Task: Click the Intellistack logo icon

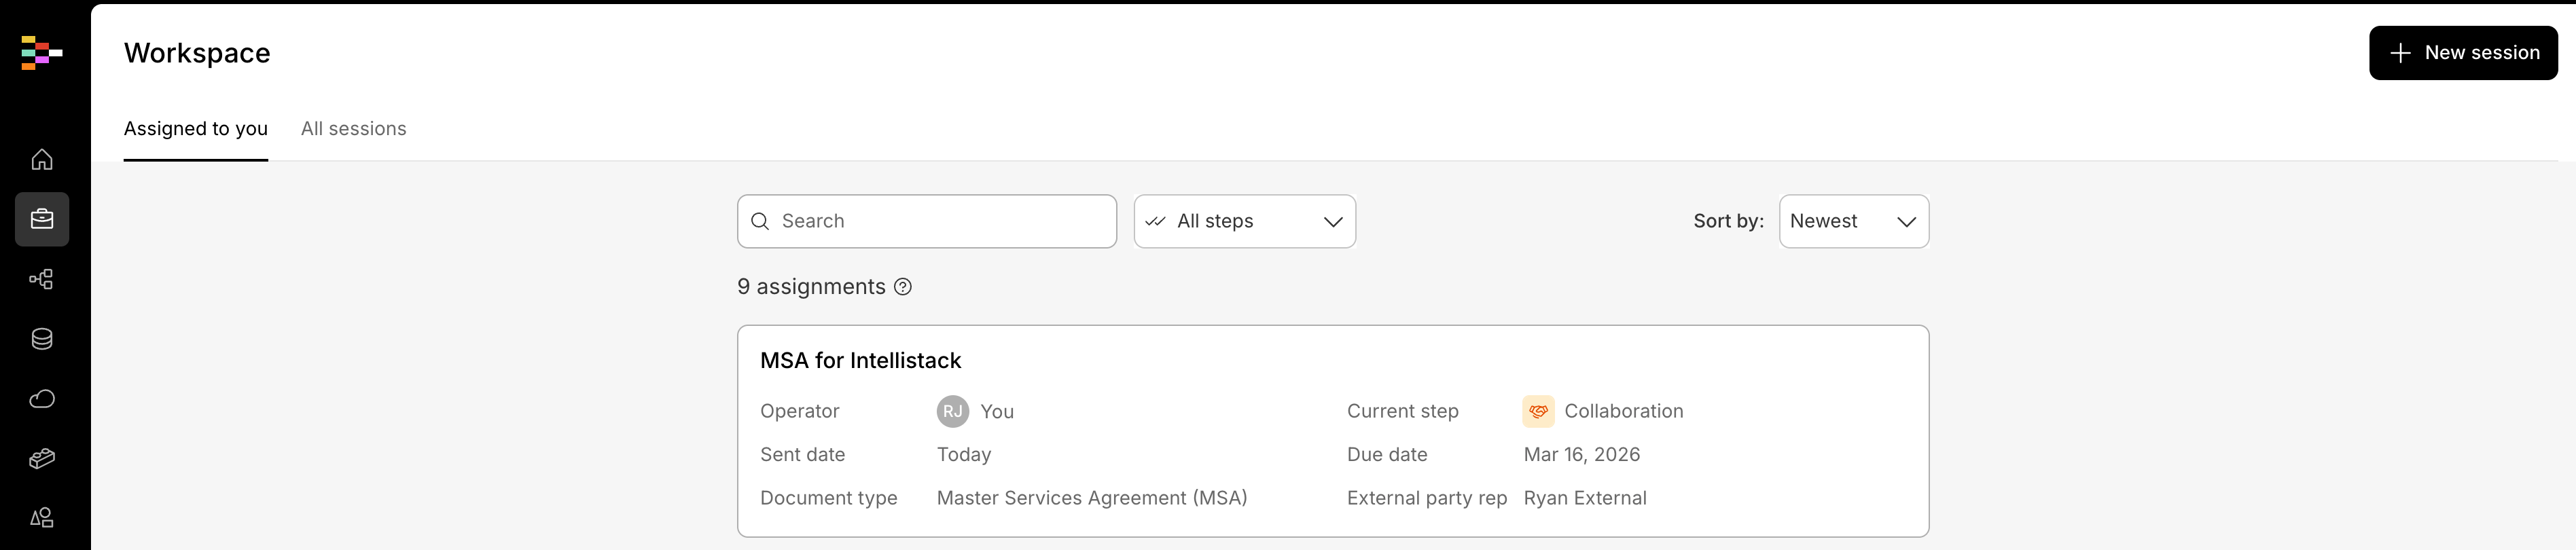Action: point(41,53)
